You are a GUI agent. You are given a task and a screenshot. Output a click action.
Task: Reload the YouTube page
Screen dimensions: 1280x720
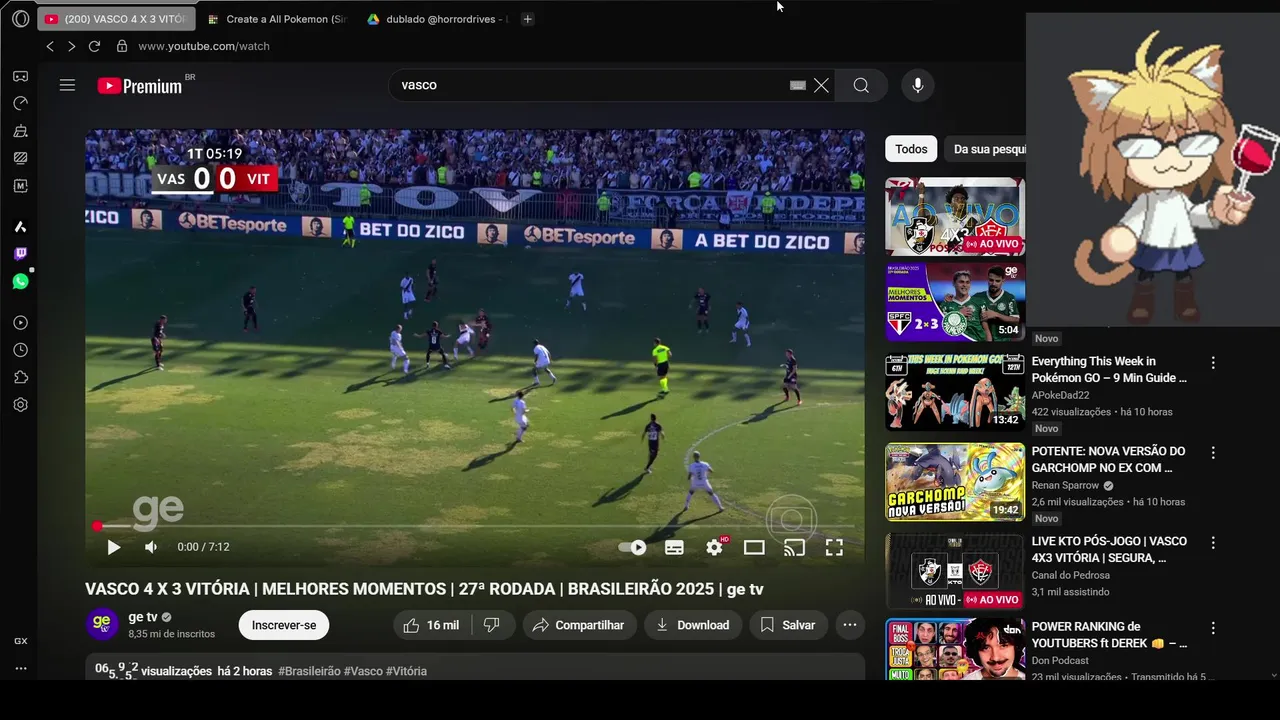(x=94, y=46)
